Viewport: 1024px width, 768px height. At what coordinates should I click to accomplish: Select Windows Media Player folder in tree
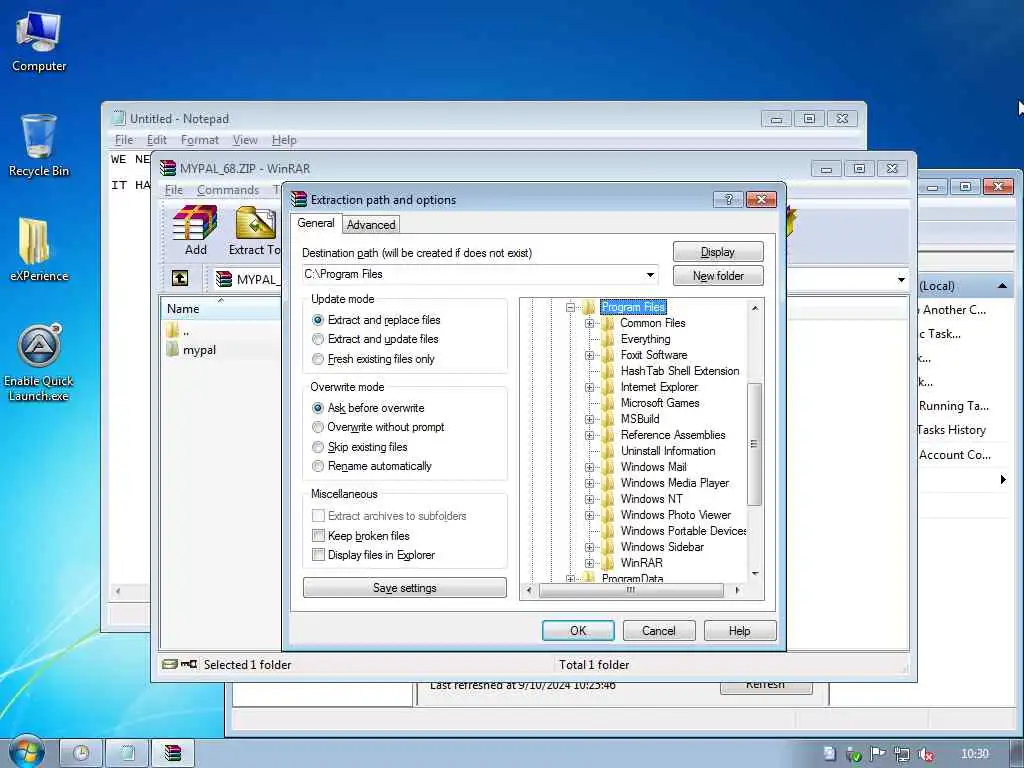675,483
